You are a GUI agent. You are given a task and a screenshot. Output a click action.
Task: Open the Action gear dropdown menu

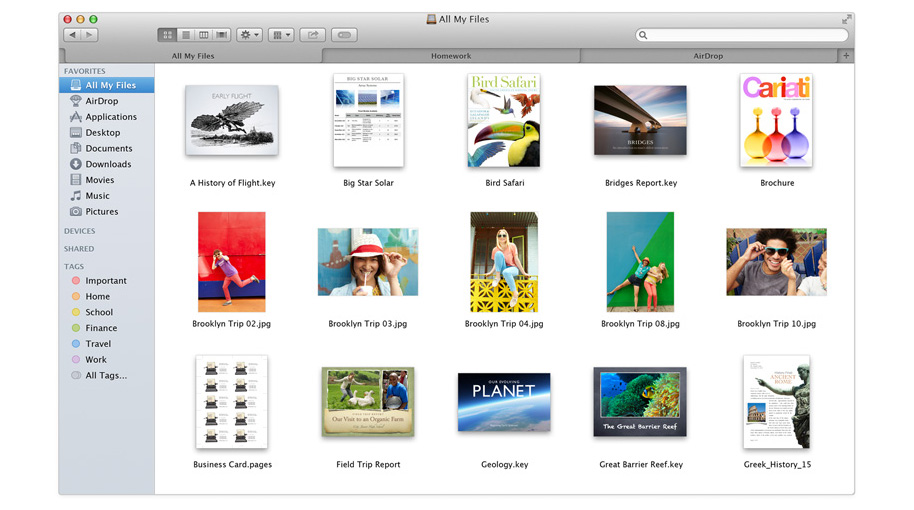(x=249, y=35)
